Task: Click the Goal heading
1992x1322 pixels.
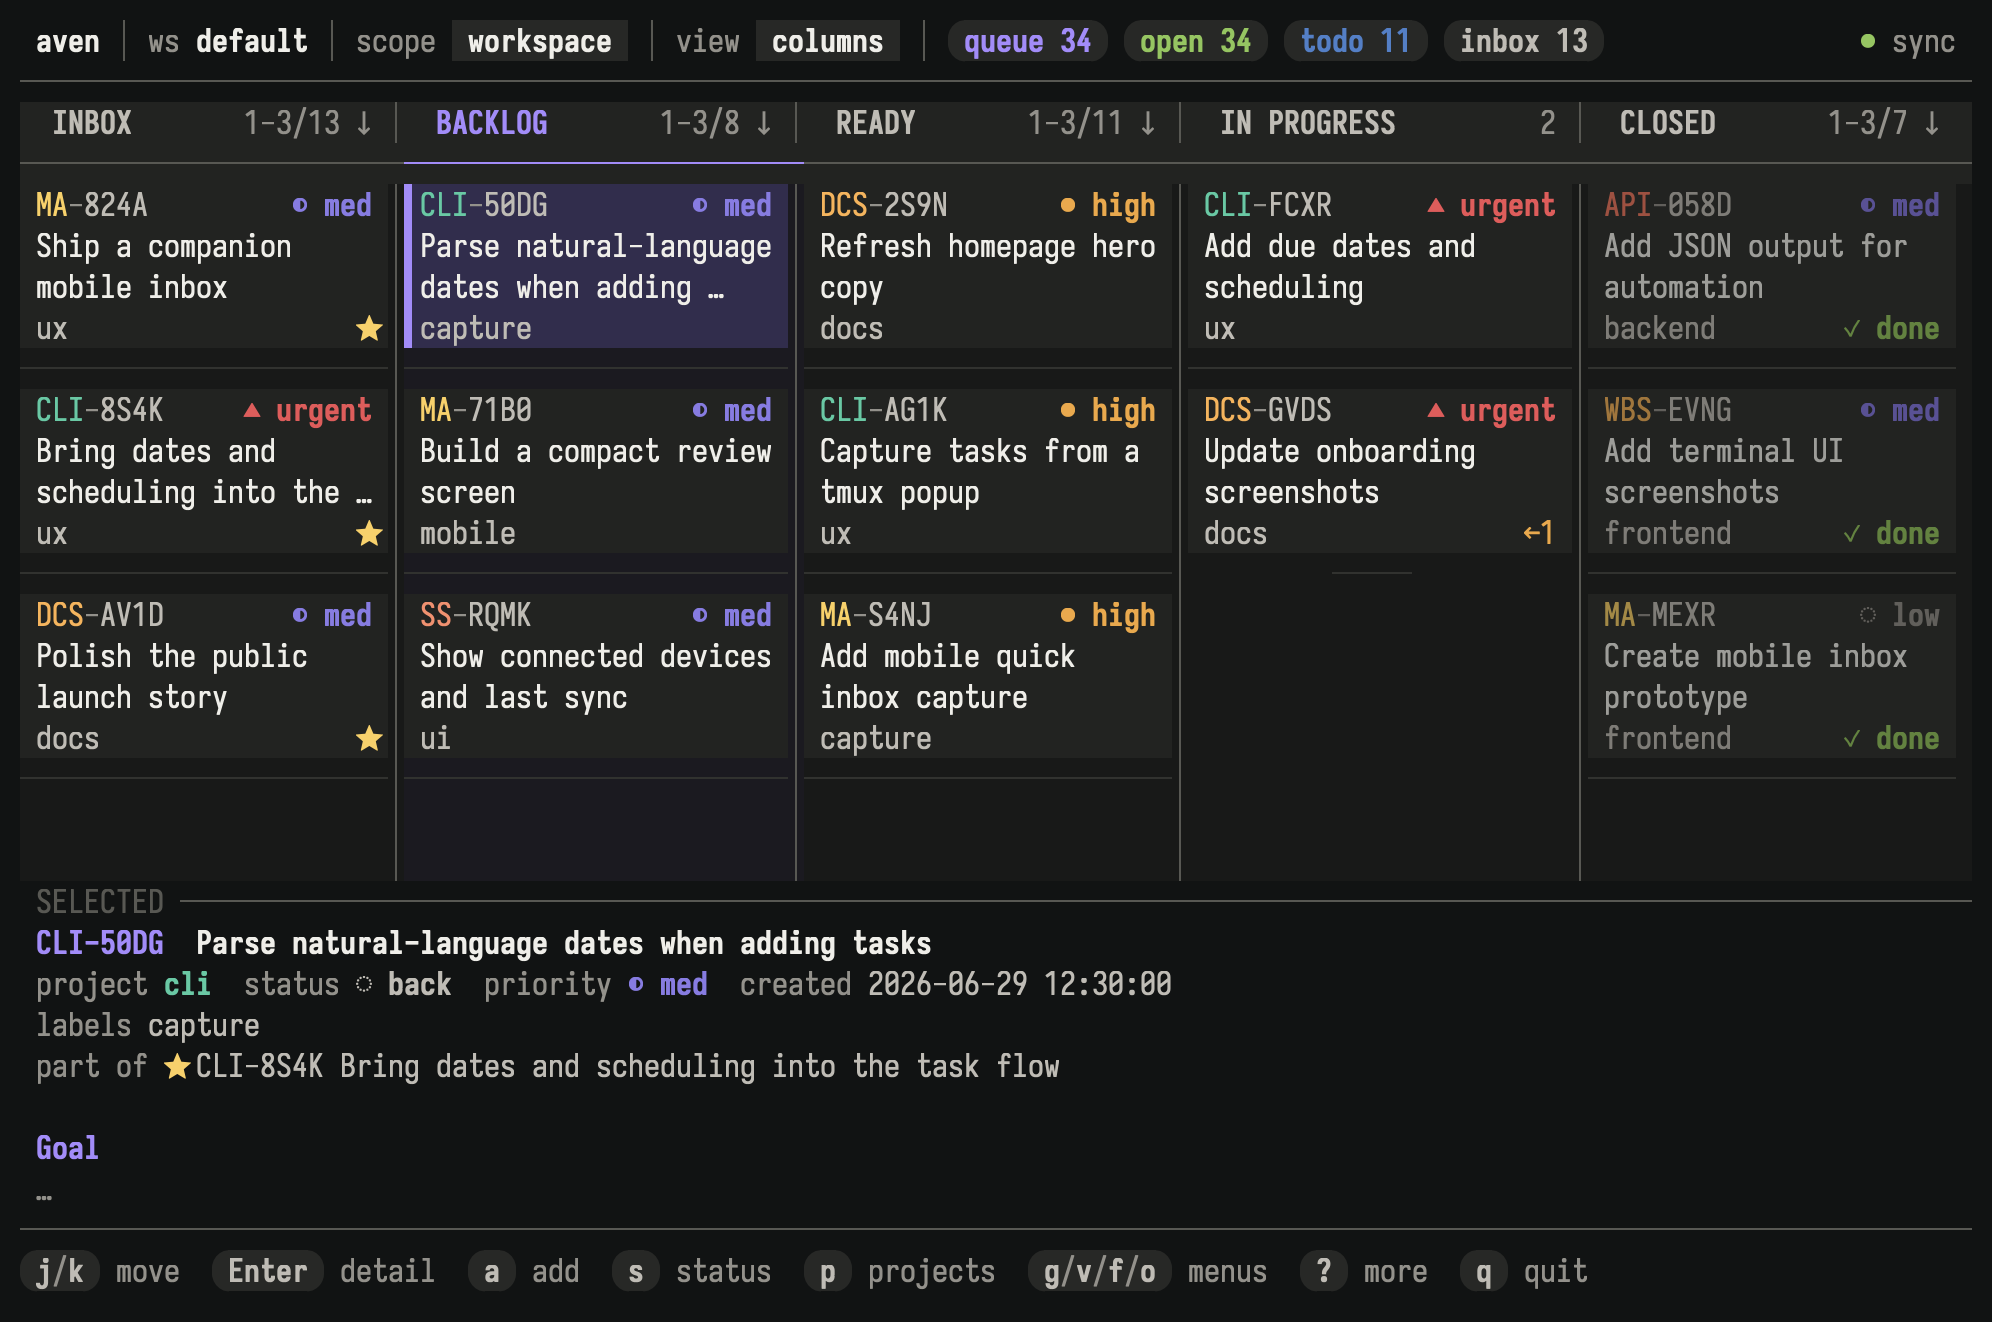Action: (68, 1148)
